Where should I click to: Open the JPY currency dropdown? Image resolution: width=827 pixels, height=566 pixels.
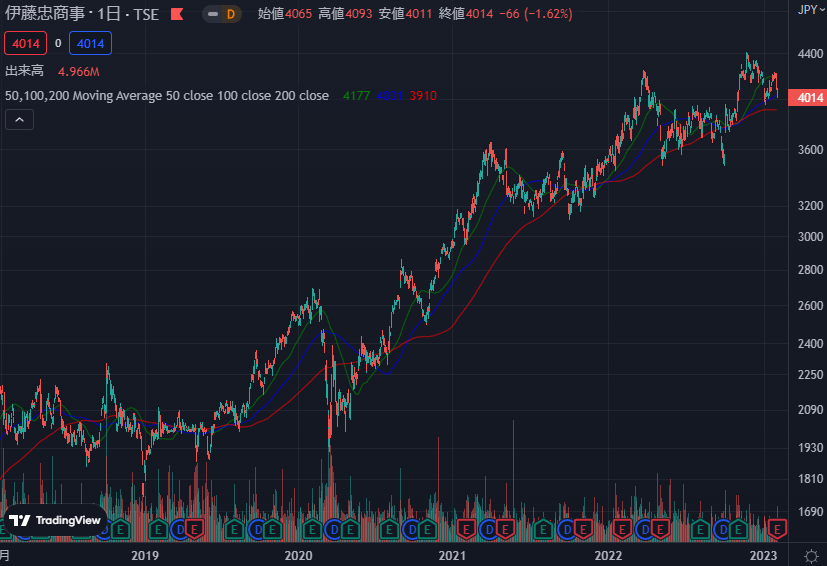[x=811, y=9]
